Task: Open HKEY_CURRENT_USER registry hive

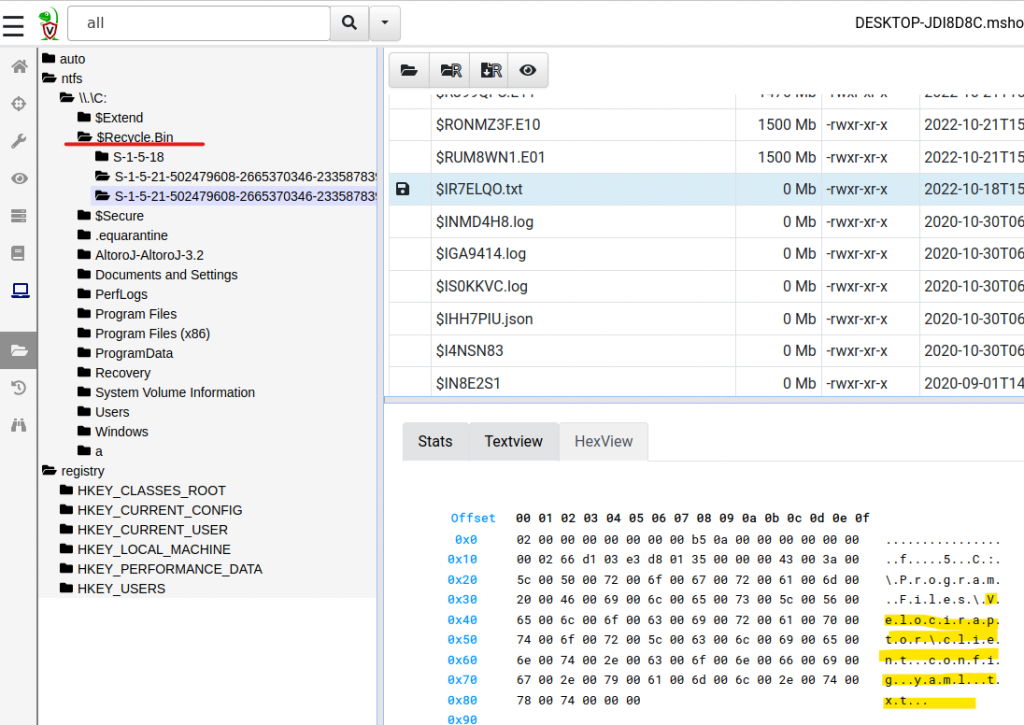Action: coord(144,529)
